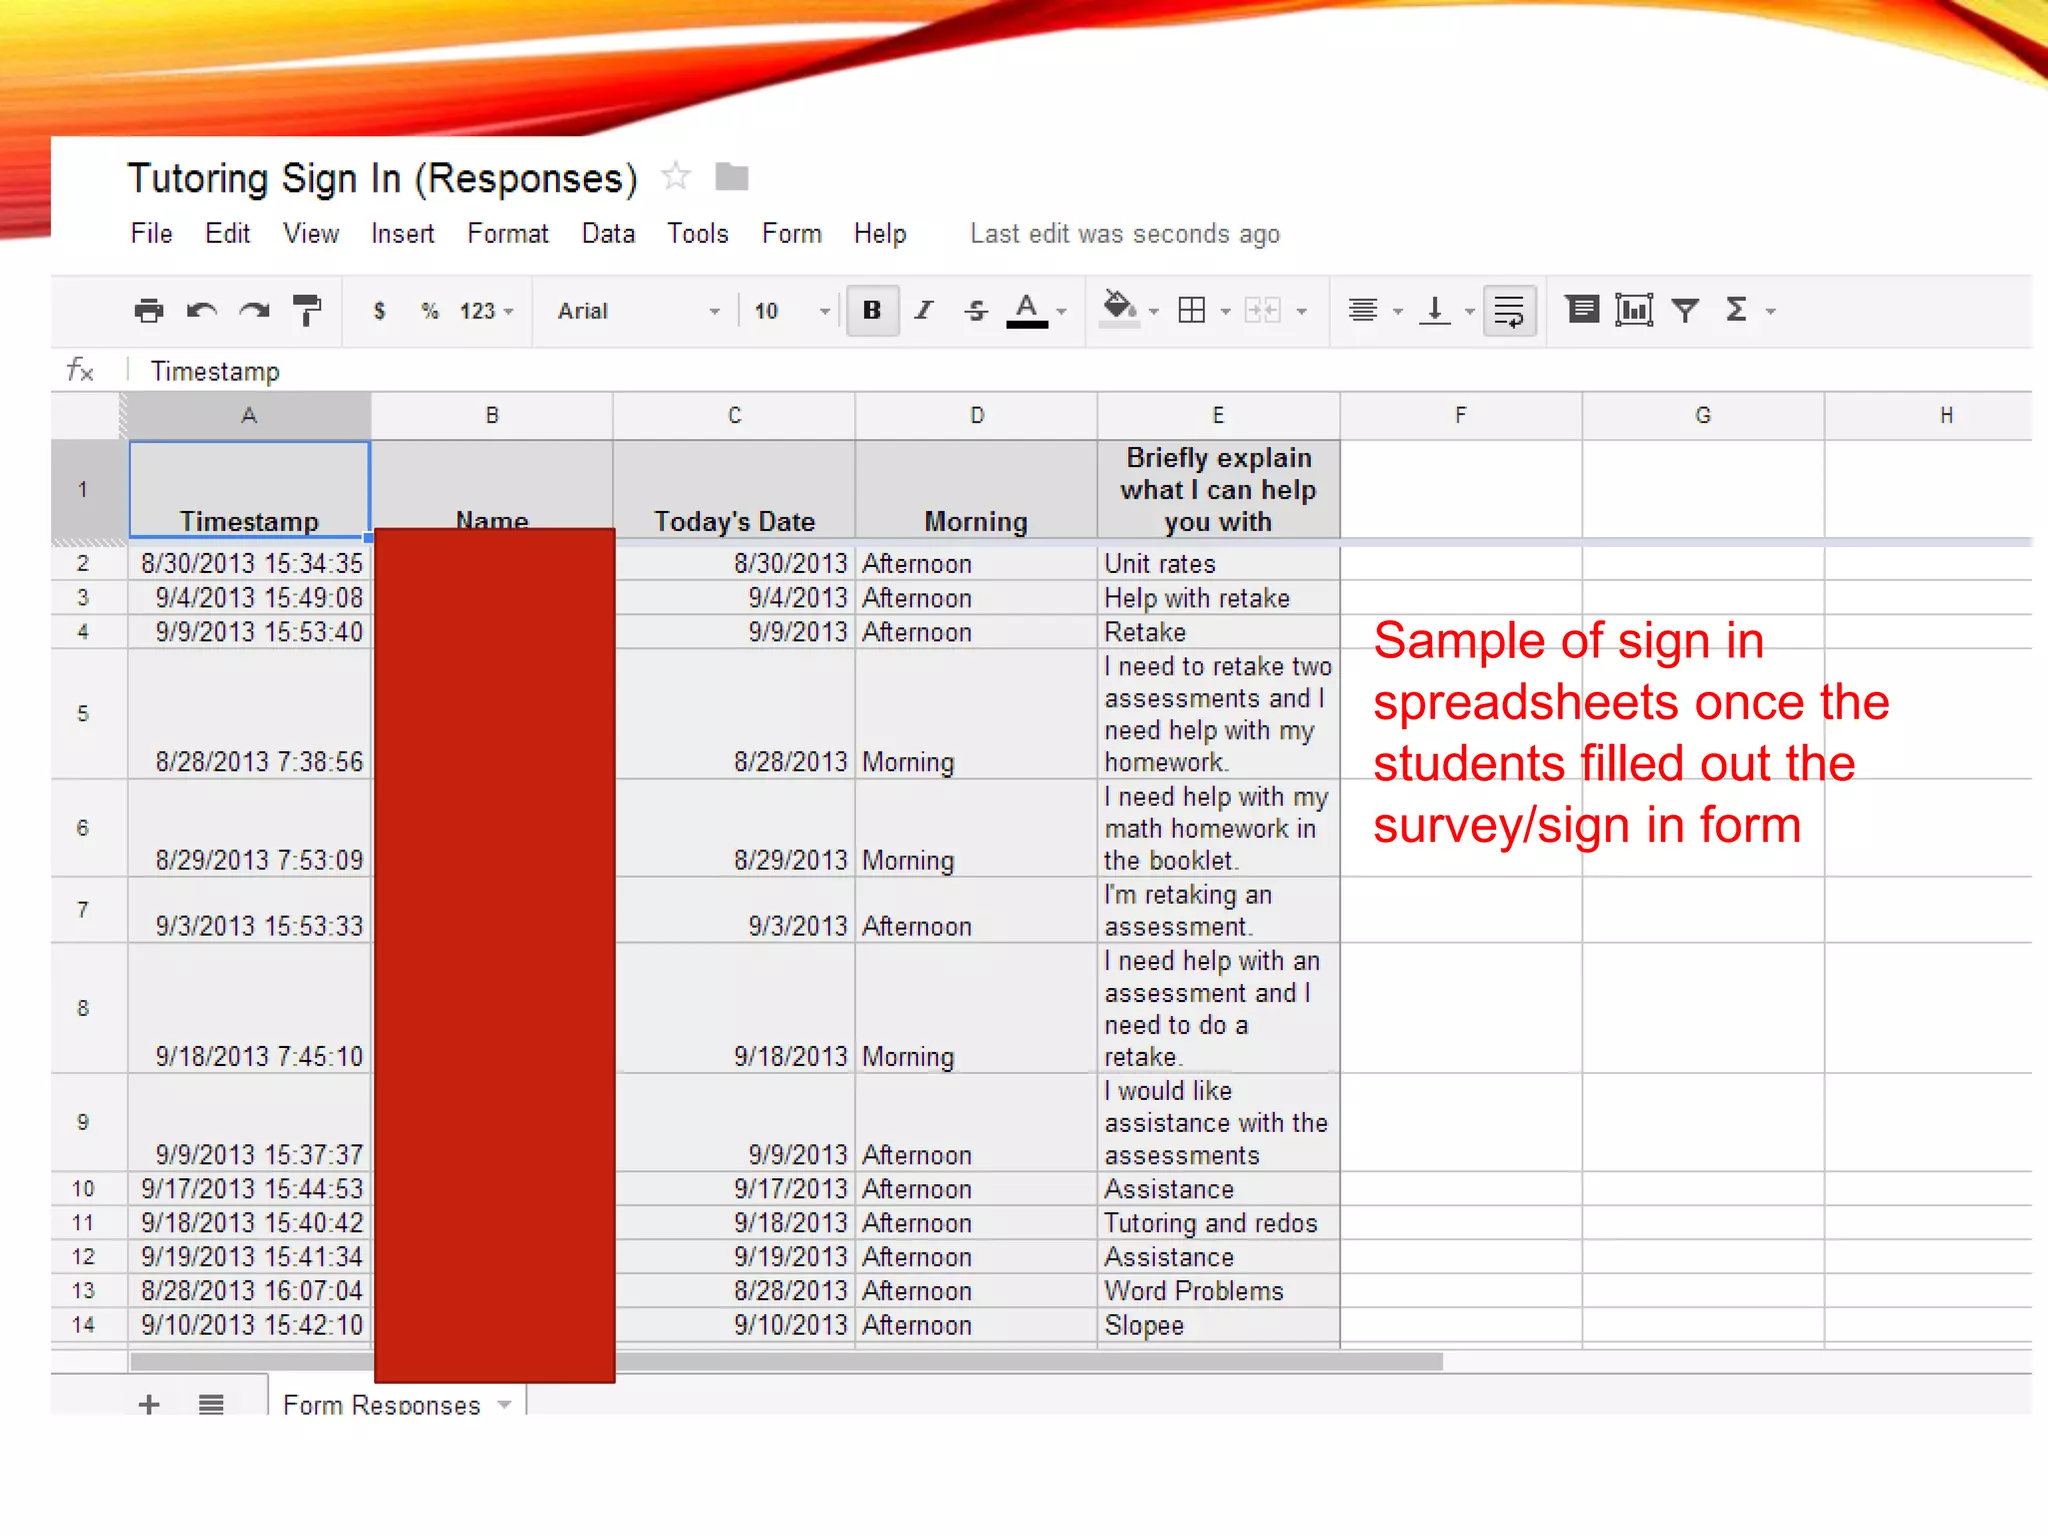The width and height of the screenshot is (2048, 1536).
Task: Open the font size 10 dropdown
Action: click(792, 311)
